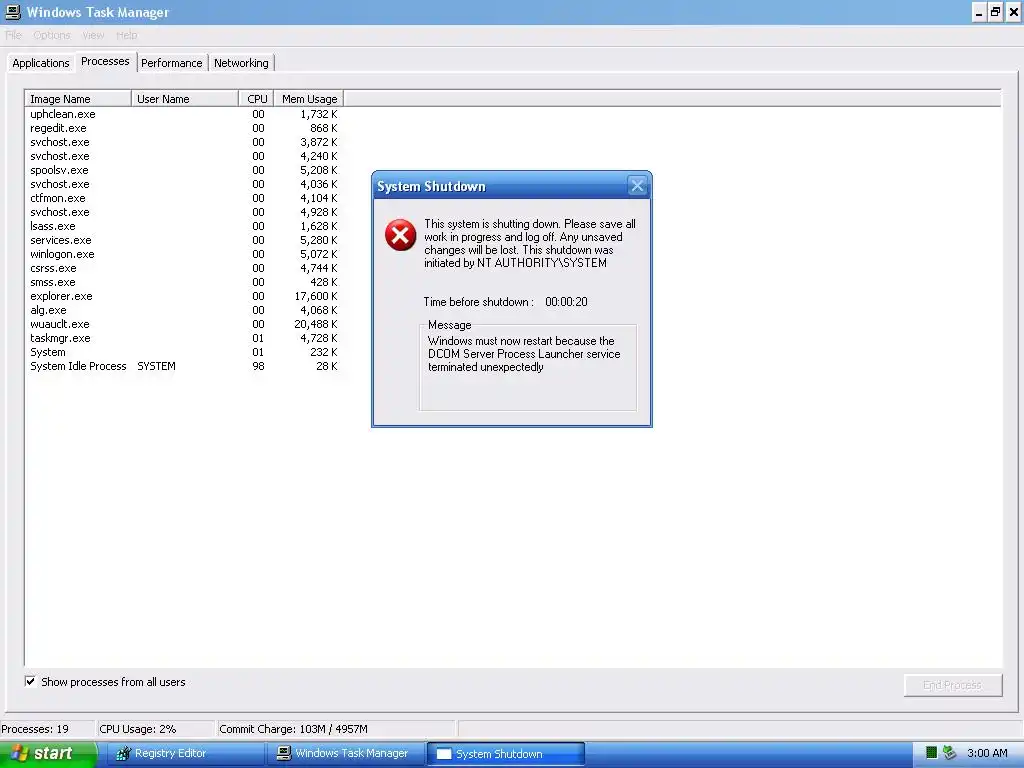Select the services.exe process
This screenshot has width=1024, height=768.
pyautogui.click(x=184, y=240)
